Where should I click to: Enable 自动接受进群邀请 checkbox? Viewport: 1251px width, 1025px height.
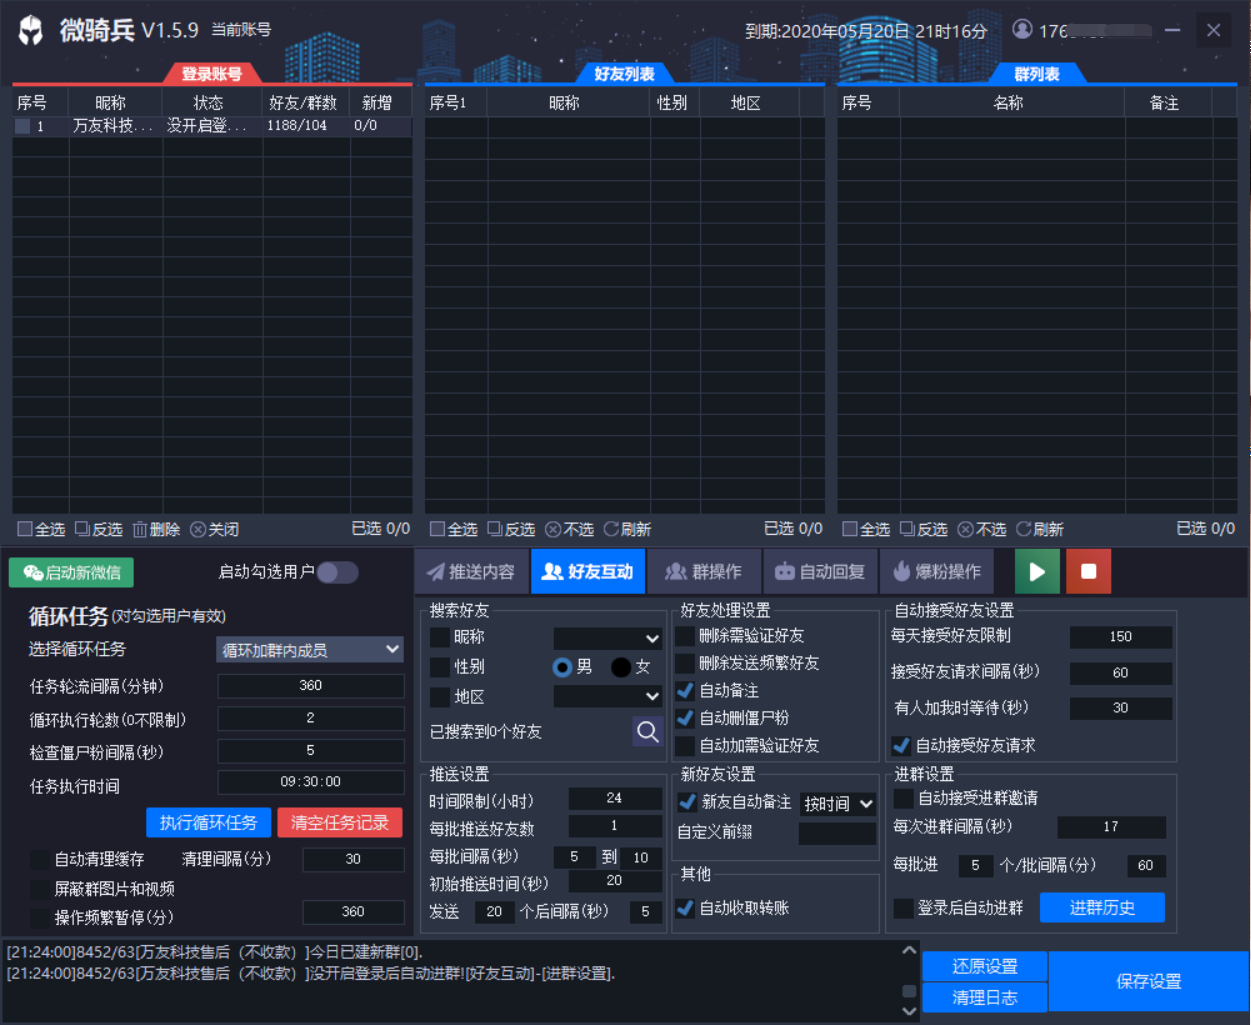pyautogui.click(x=903, y=798)
